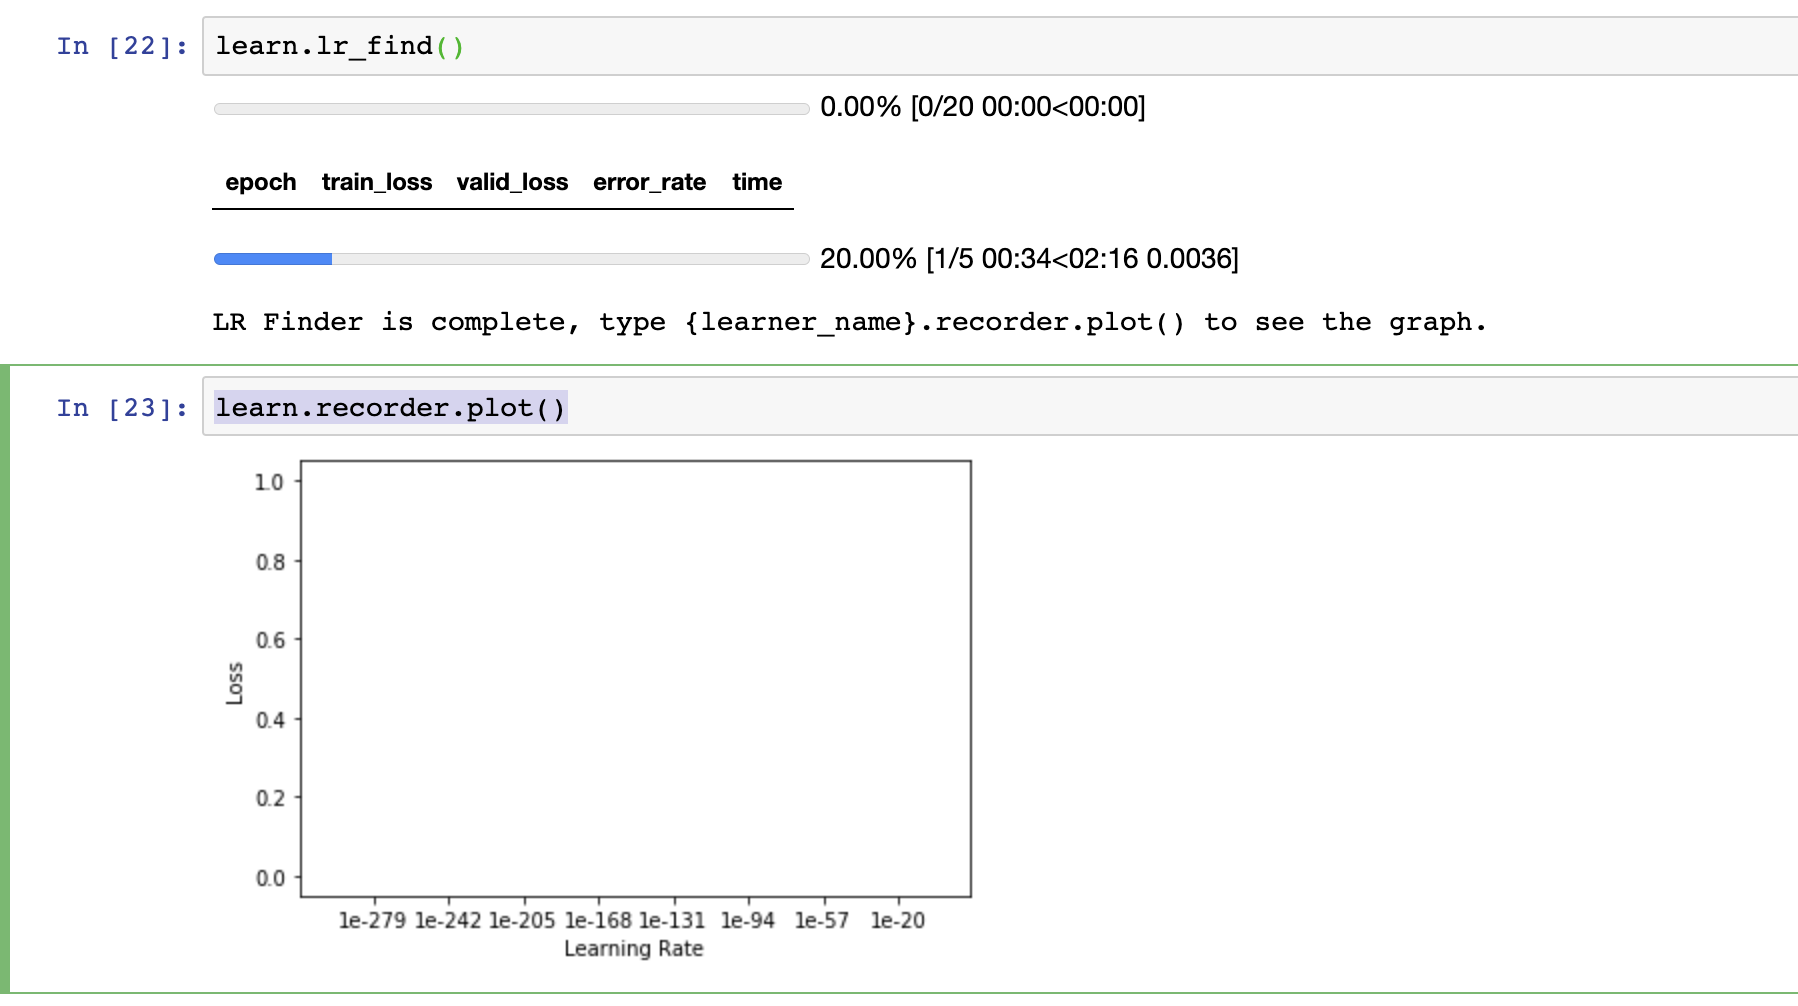Click the 1e-20 tick label on x-axis
This screenshot has height=1006, width=1798.
click(x=897, y=920)
